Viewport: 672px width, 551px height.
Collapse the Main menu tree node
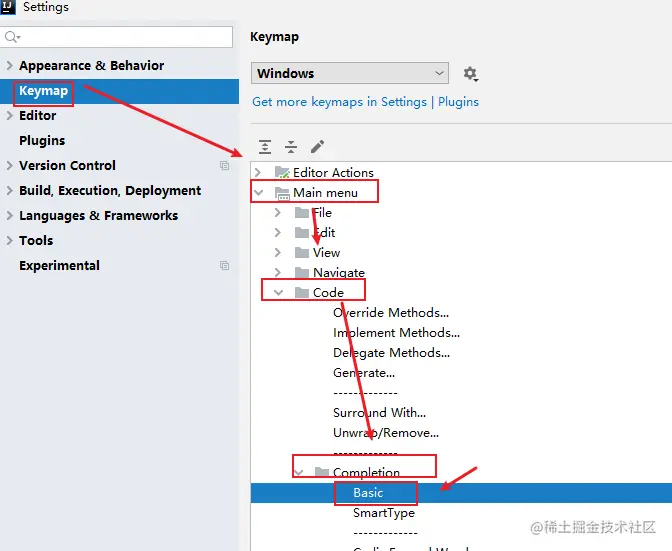(258, 193)
